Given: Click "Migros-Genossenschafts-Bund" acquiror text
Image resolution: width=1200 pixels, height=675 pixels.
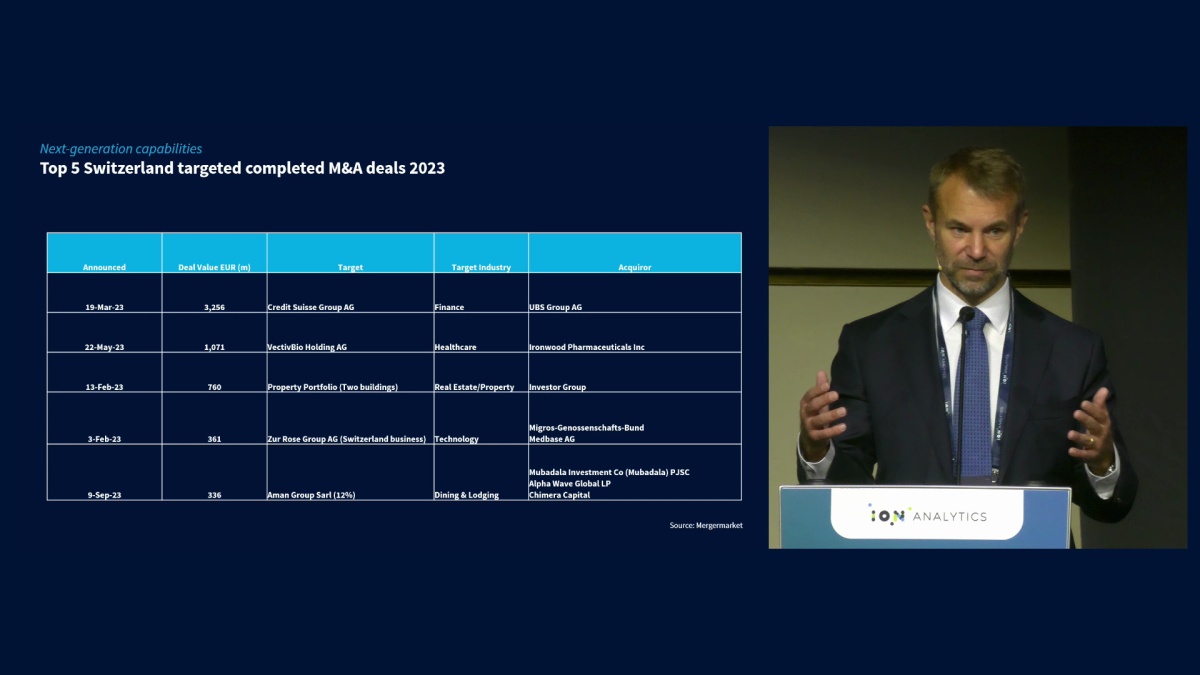Looking at the screenshot, I should [x=586, y=427].
